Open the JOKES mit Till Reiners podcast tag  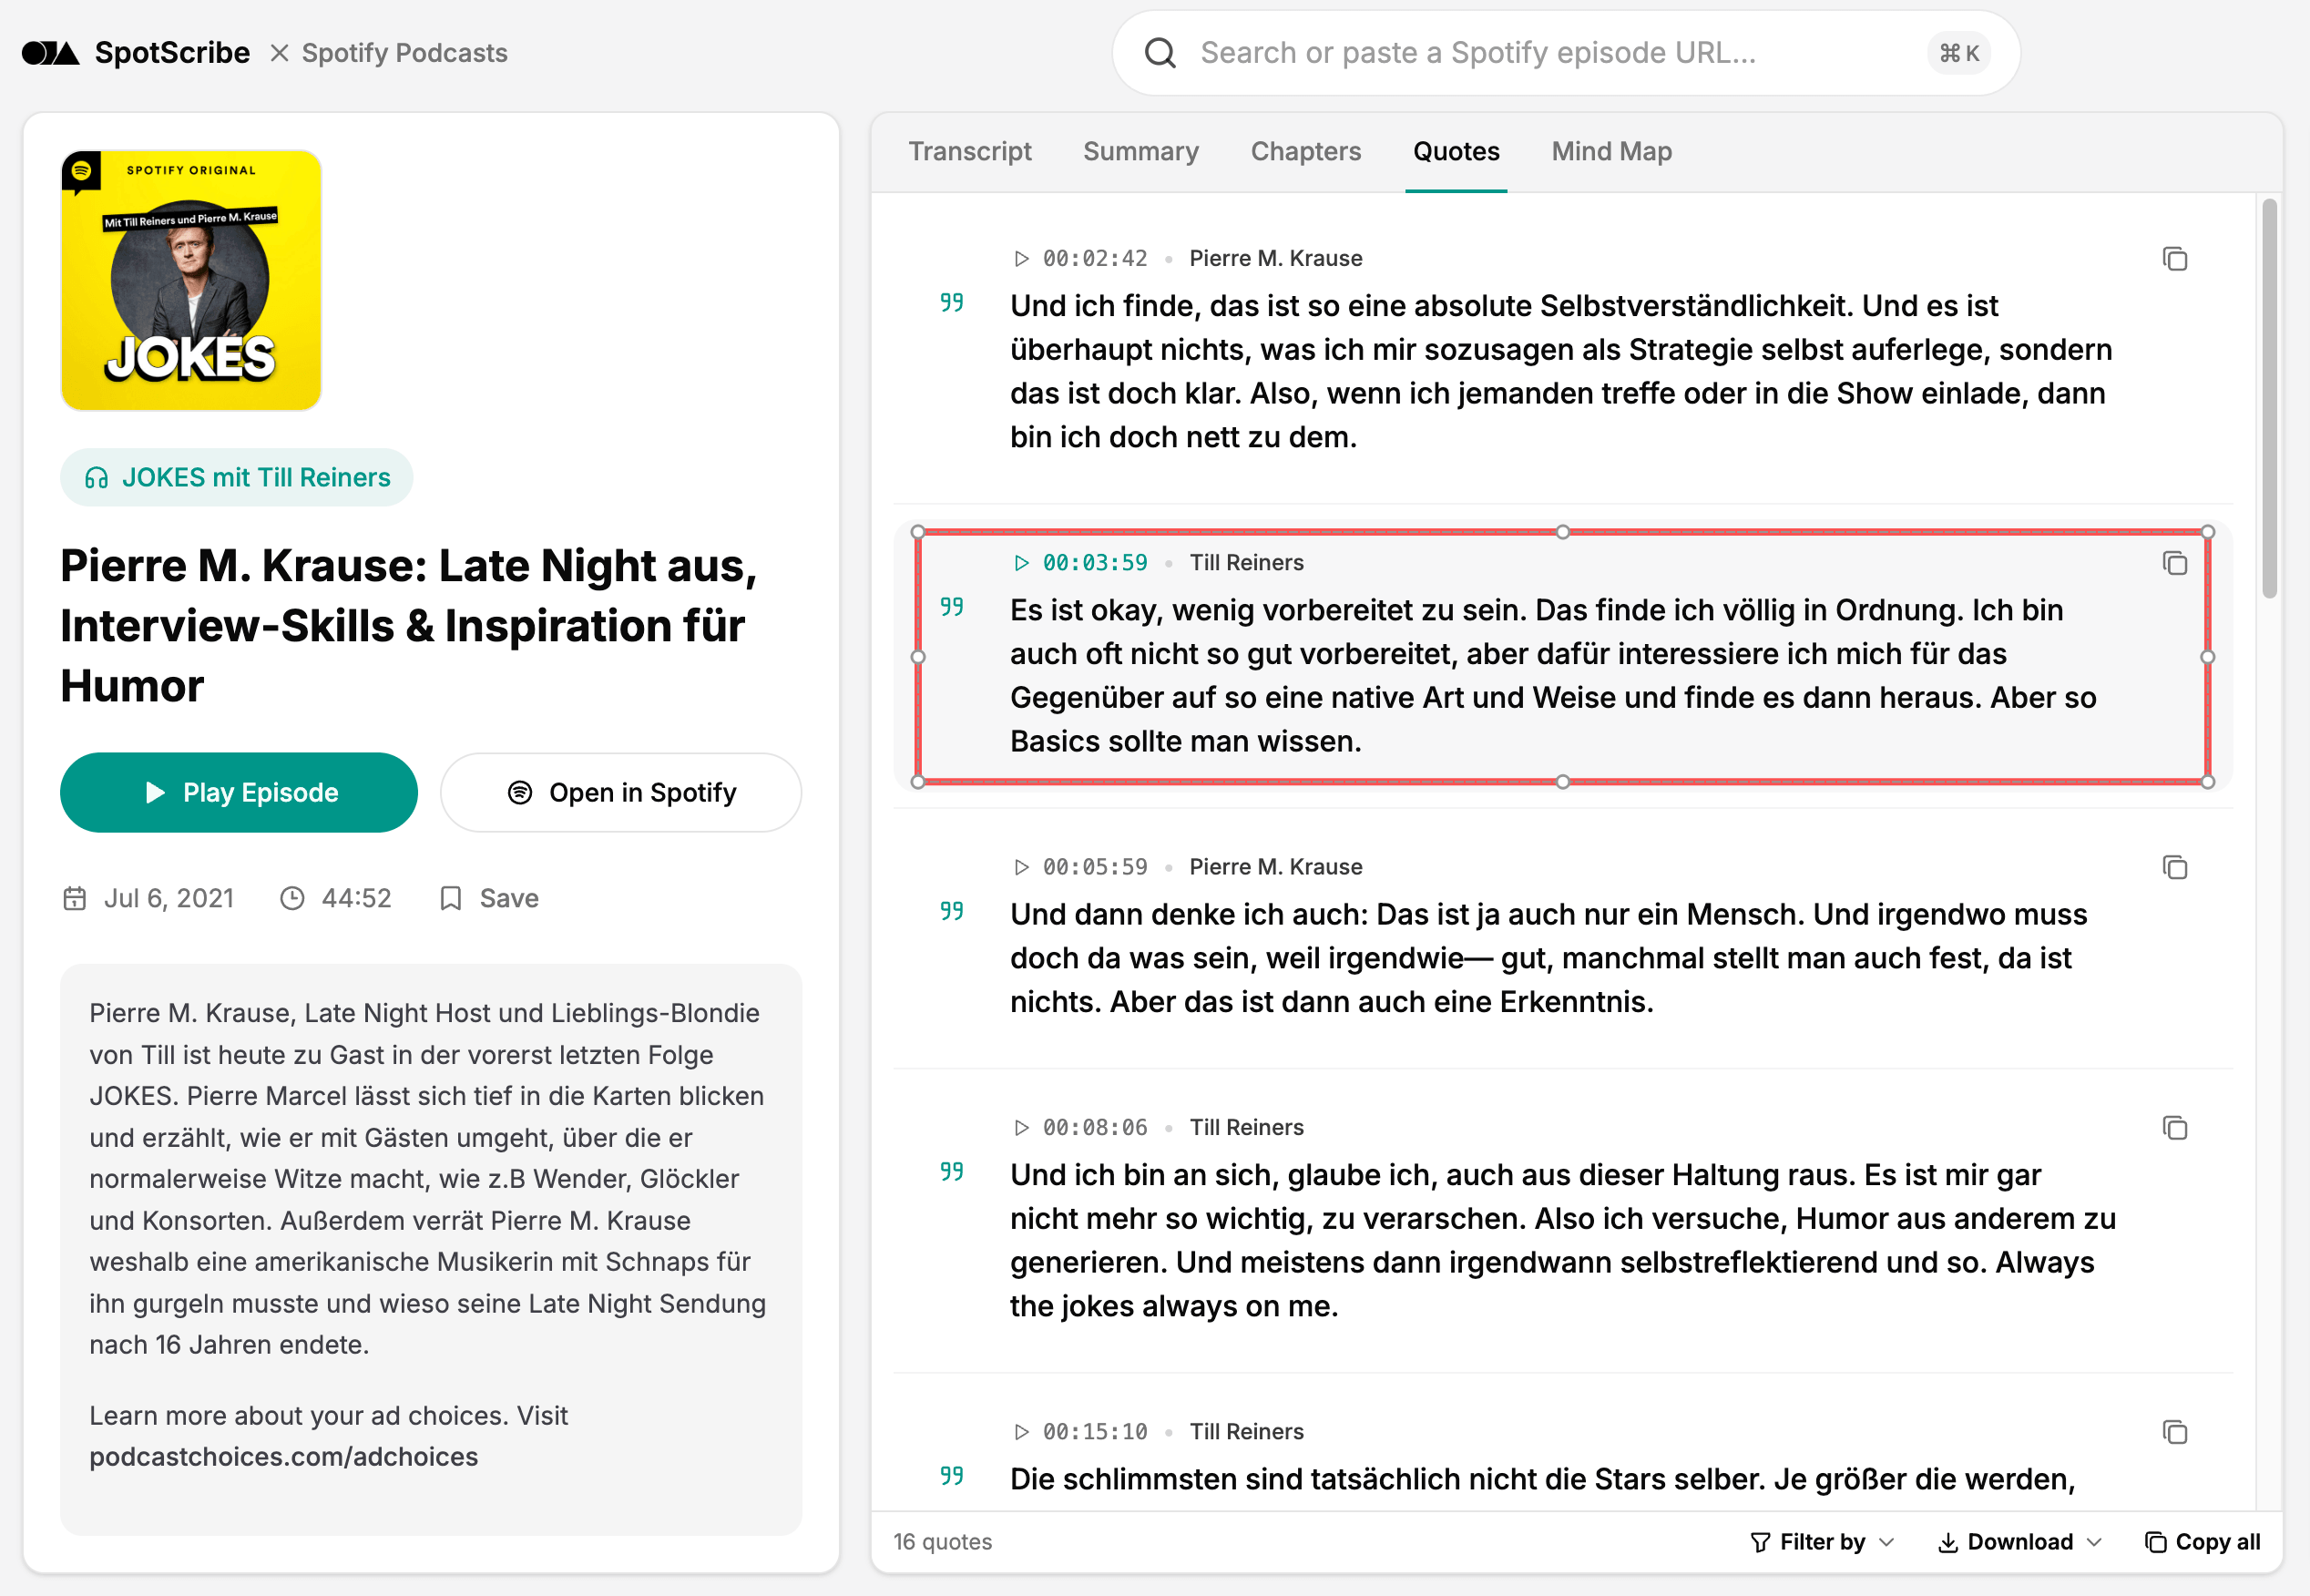pyautogui.click(x=237, y=478)
